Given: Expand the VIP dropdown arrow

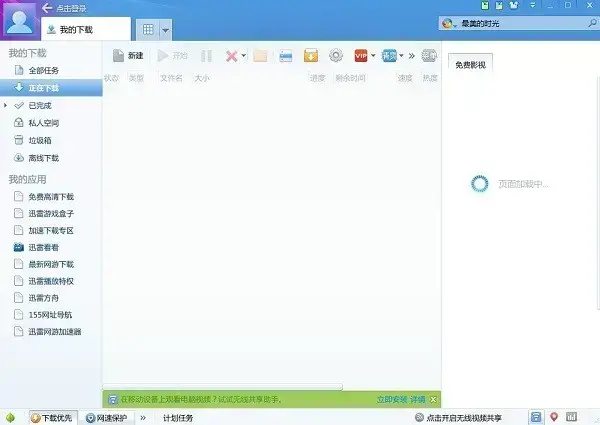Looking at the screenshot, I should [x=373, y=56].
